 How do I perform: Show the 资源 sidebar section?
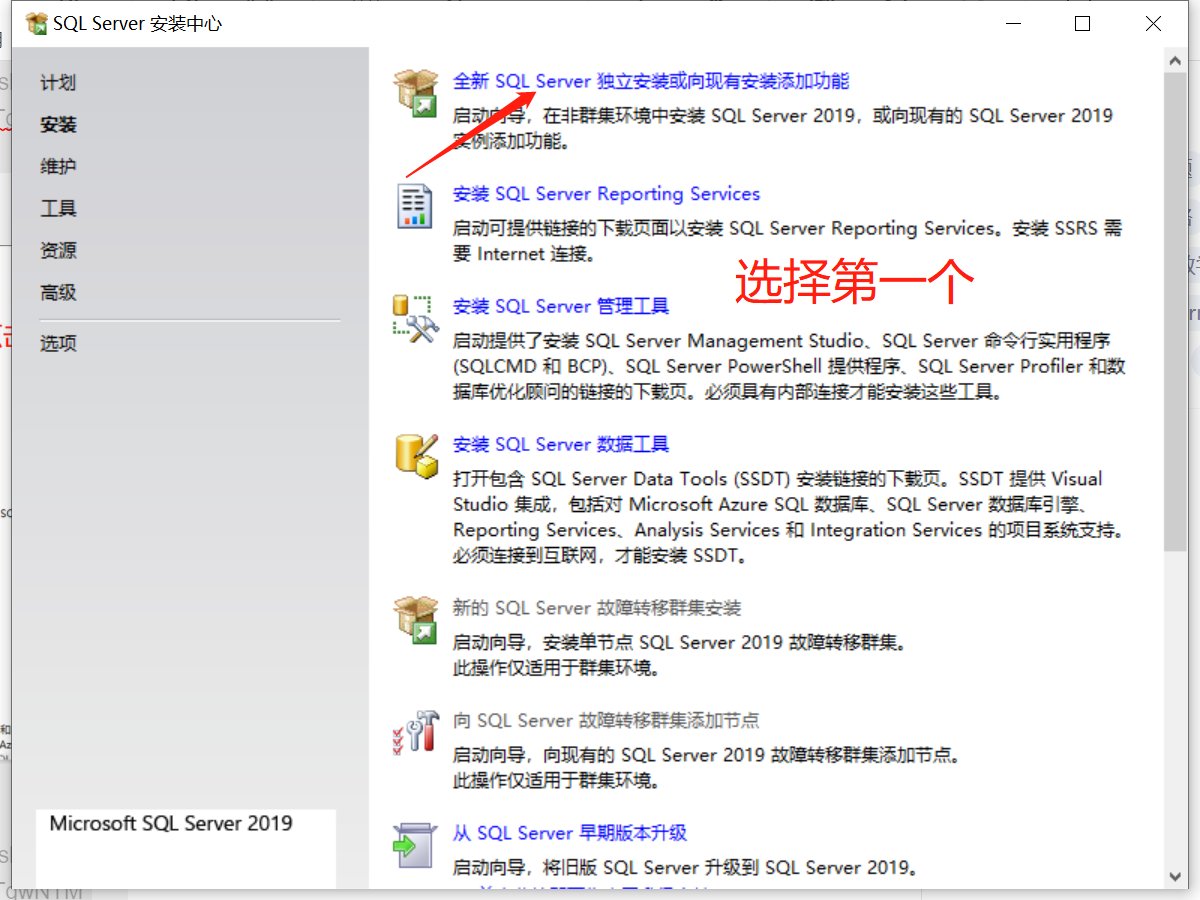[x=58, y=251]
